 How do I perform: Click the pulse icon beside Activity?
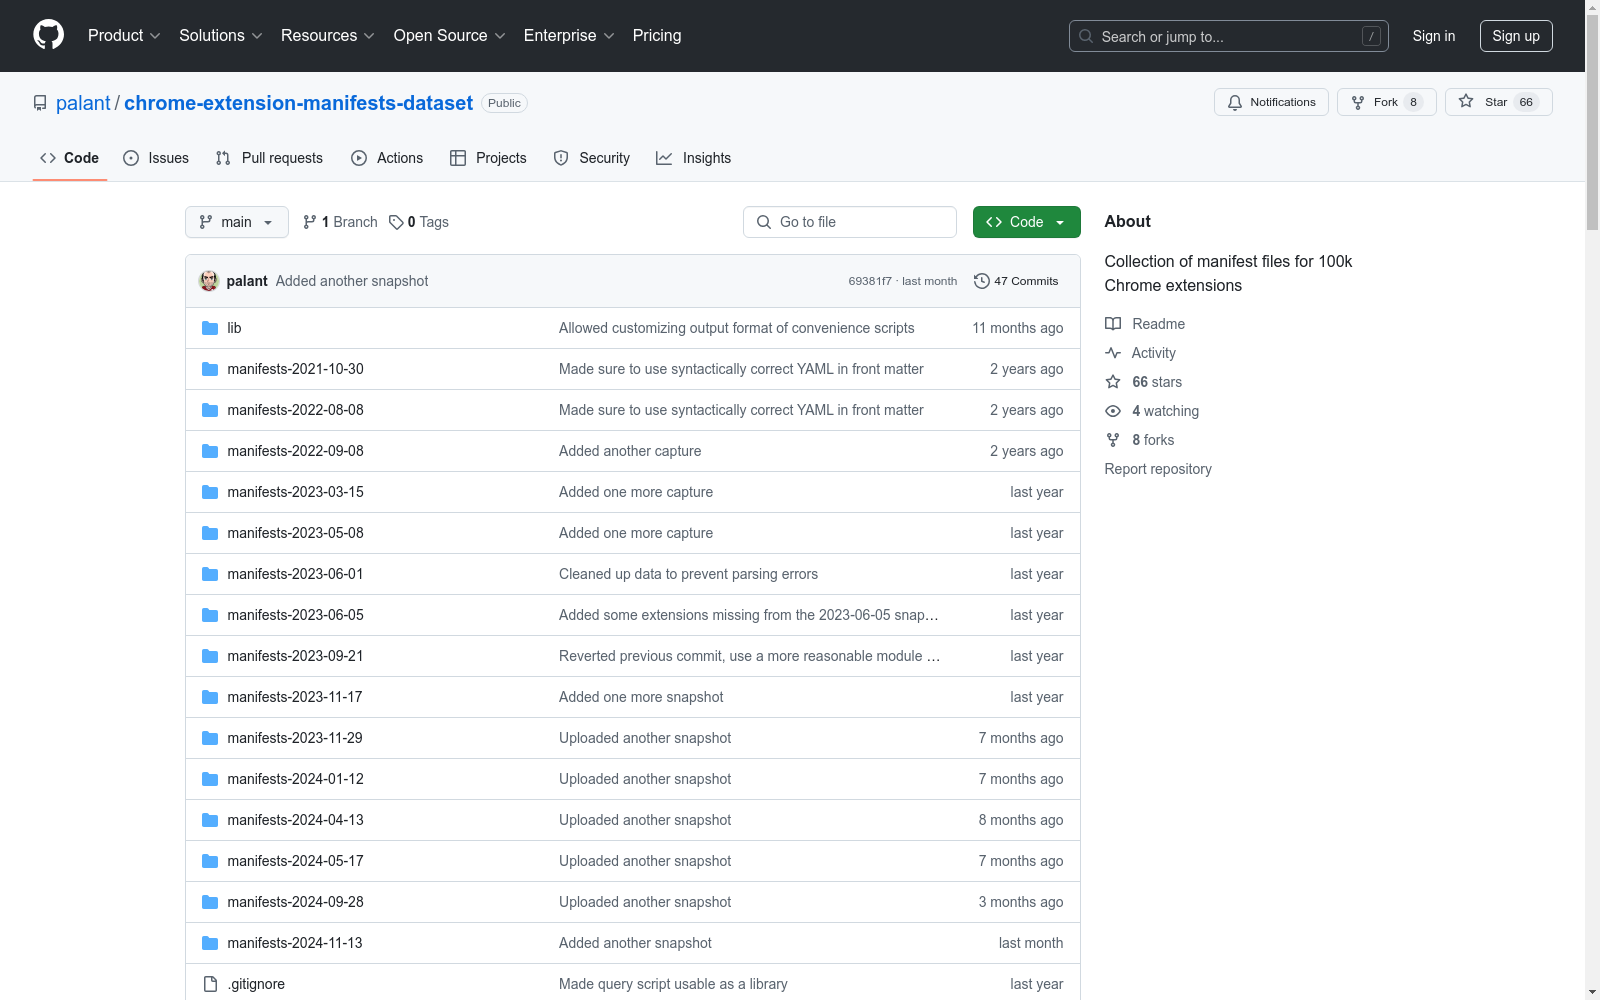pyautogui.click(x=1113, y=353)
